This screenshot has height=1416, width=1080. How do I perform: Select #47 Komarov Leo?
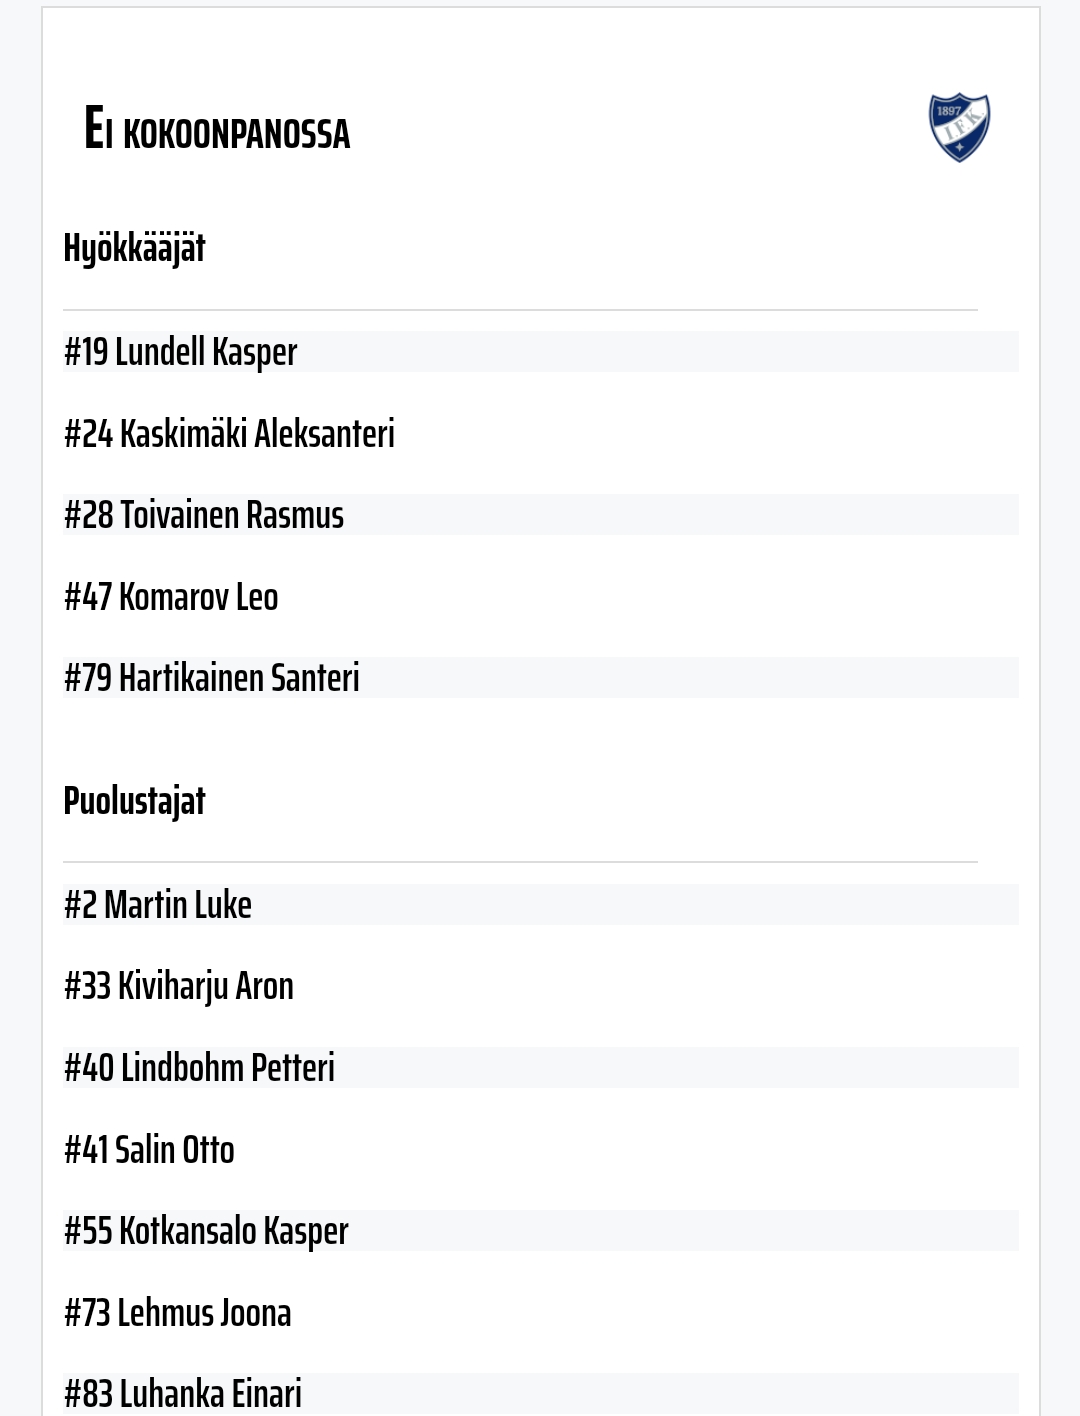(x=171, y=597)
